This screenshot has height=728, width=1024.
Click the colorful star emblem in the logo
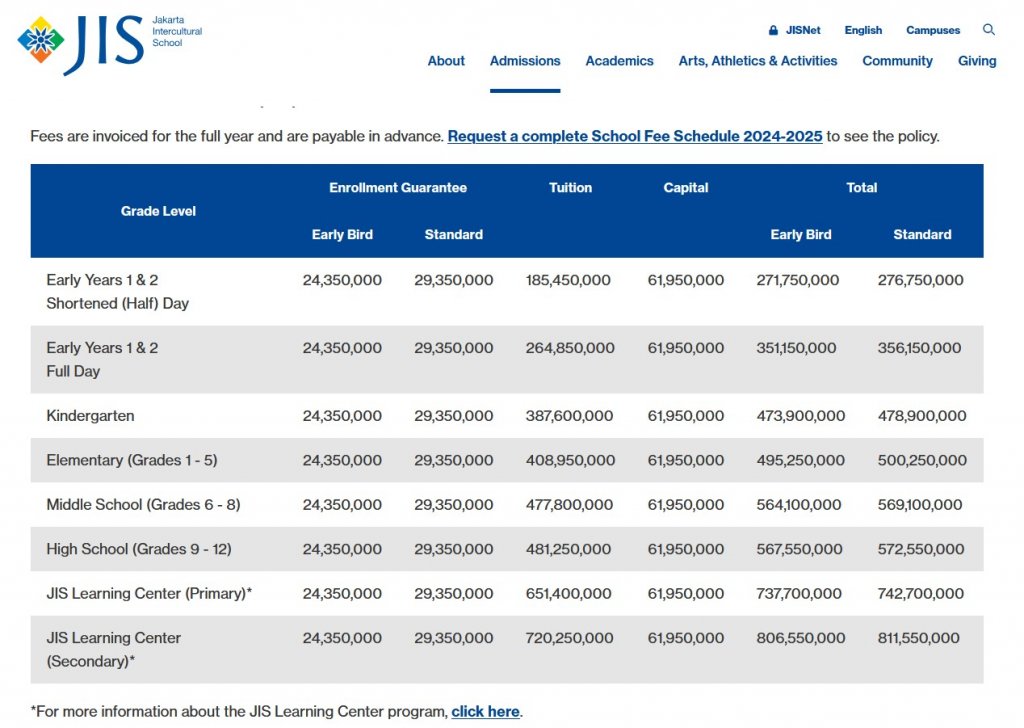coord(40,40)
